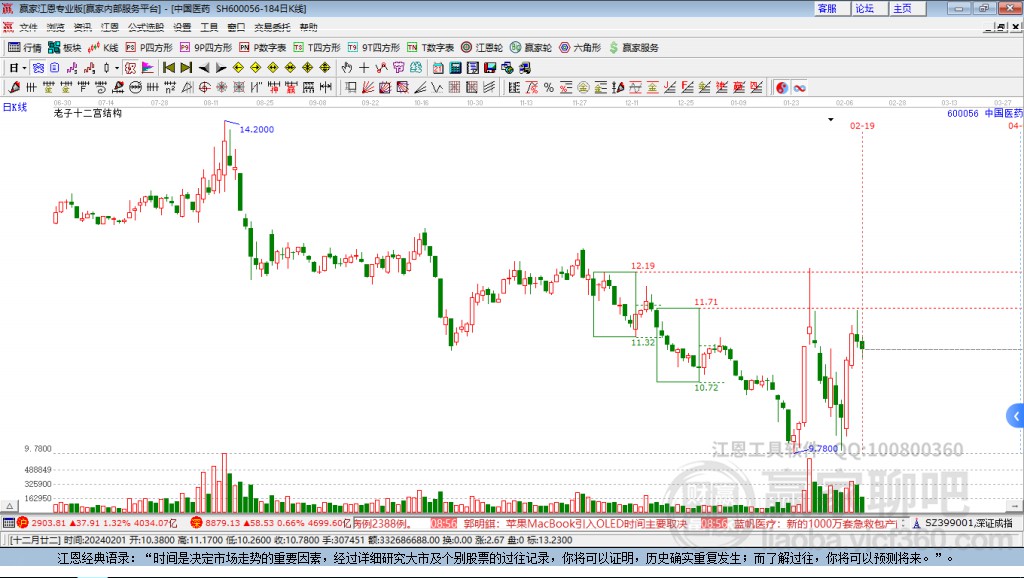Select the percent ratio tool
The width and height of the screenshot is (1024, 578).
[x=549, y=87]
